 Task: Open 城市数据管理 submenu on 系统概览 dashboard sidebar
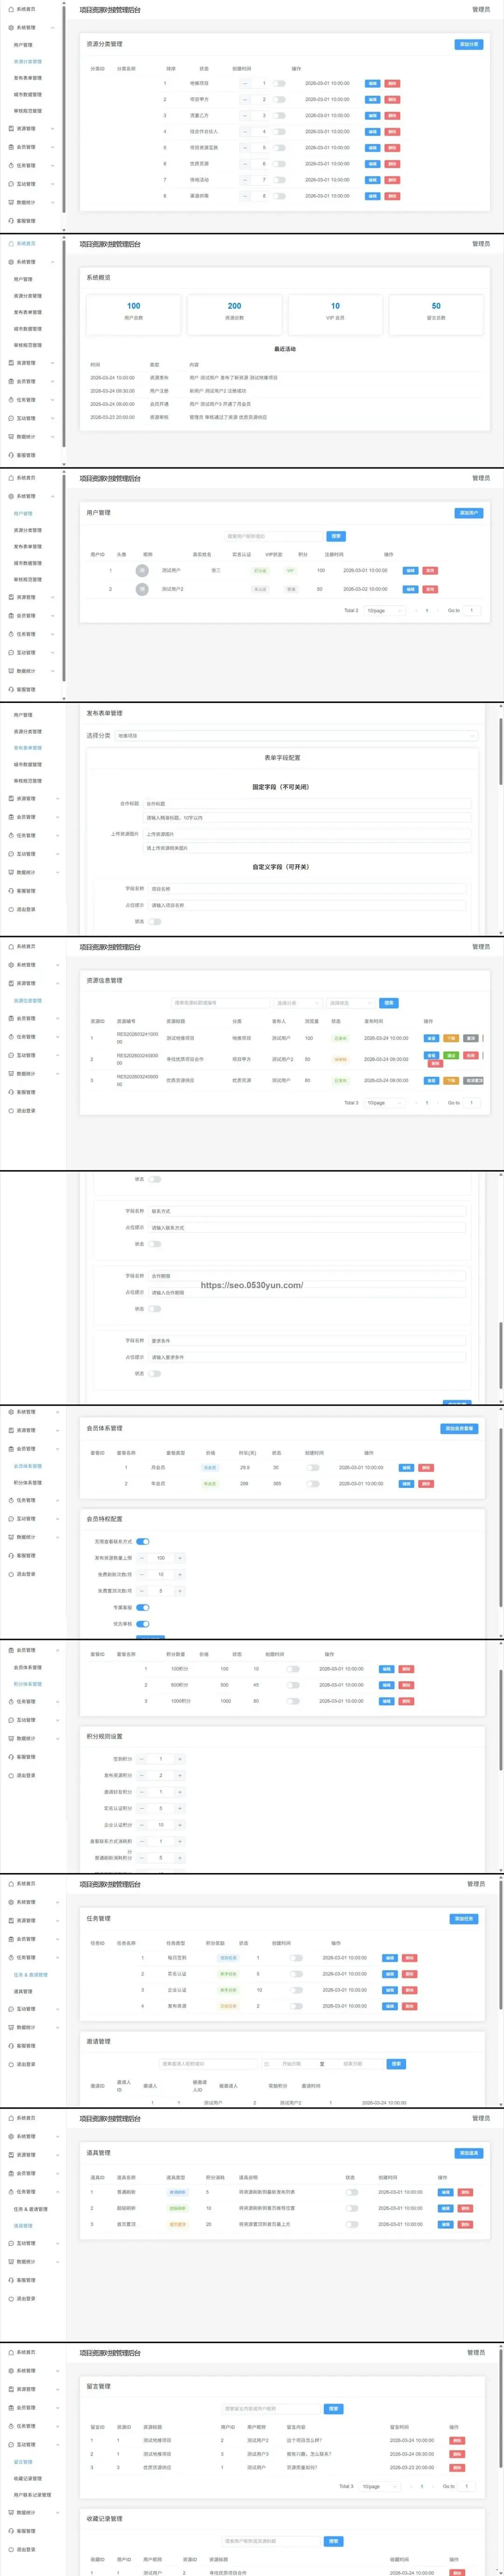click(28, 329)
